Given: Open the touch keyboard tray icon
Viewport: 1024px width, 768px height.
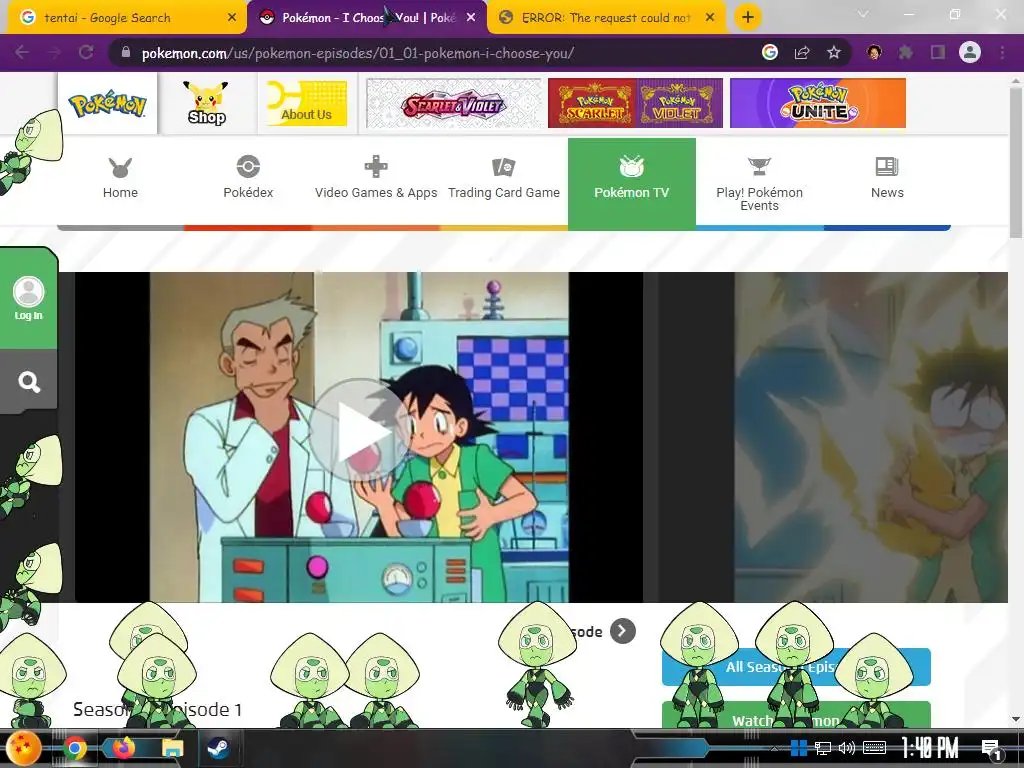Looking at the screenshot, I should coord(874,748).
